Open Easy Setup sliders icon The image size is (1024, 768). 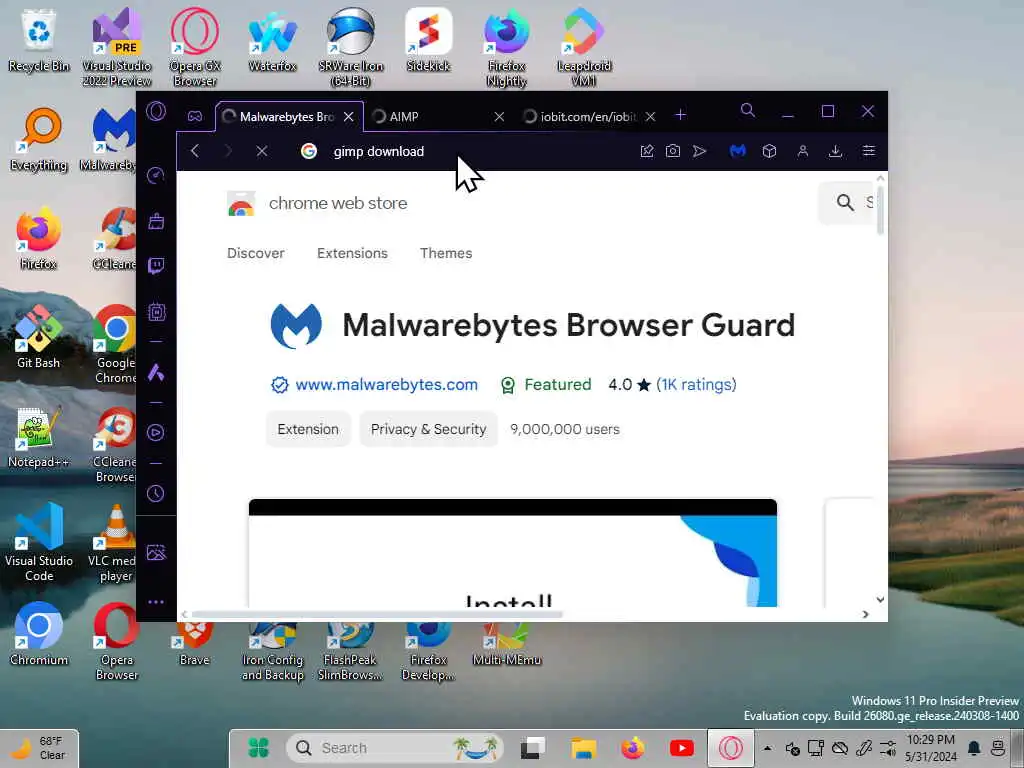(869, 151)
